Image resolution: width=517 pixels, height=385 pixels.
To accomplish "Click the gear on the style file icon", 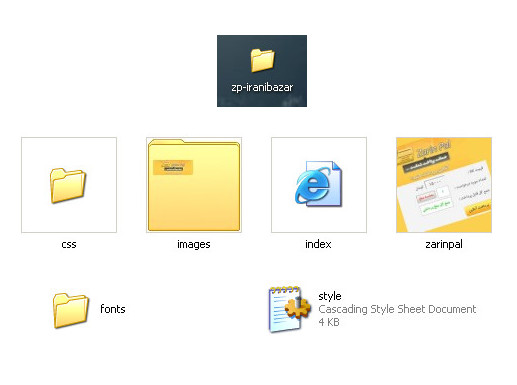I will (x=298, y=308).
